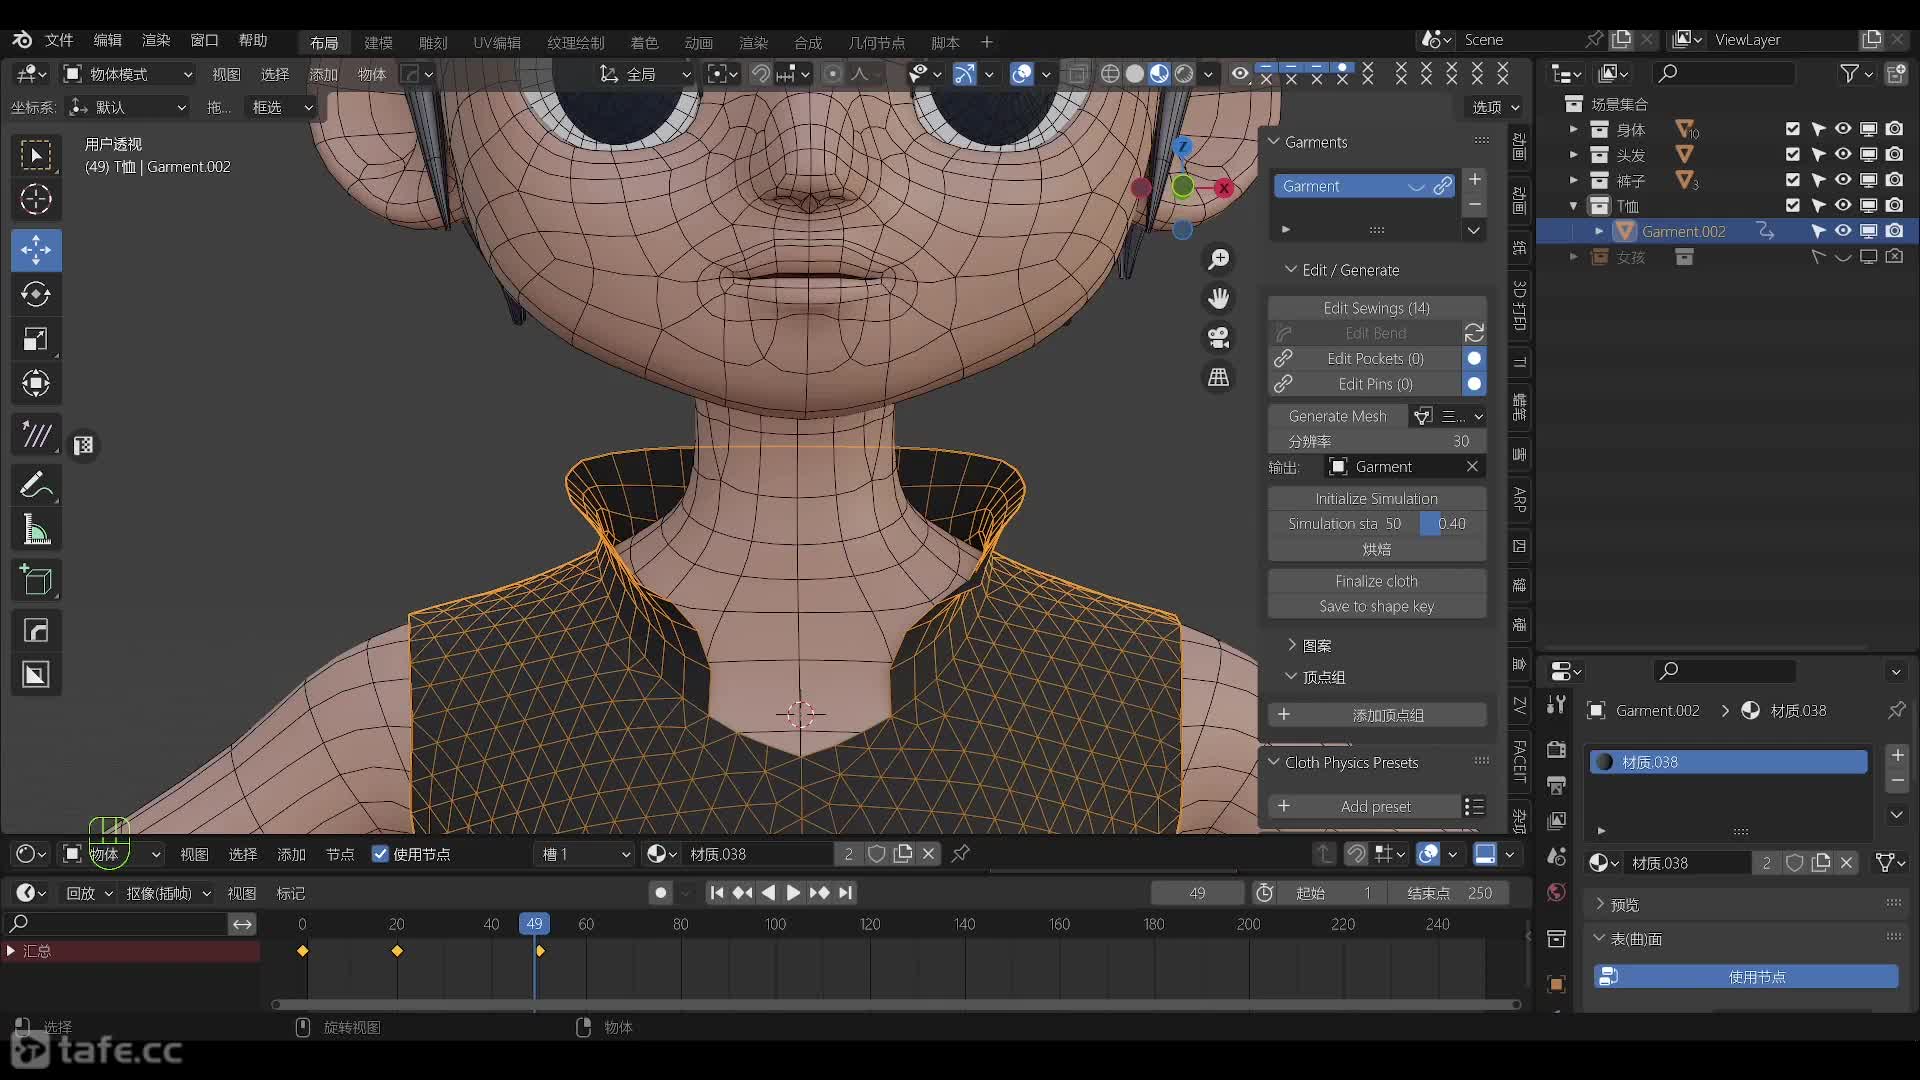Click Finalize cloth button

click(1376, 581)
